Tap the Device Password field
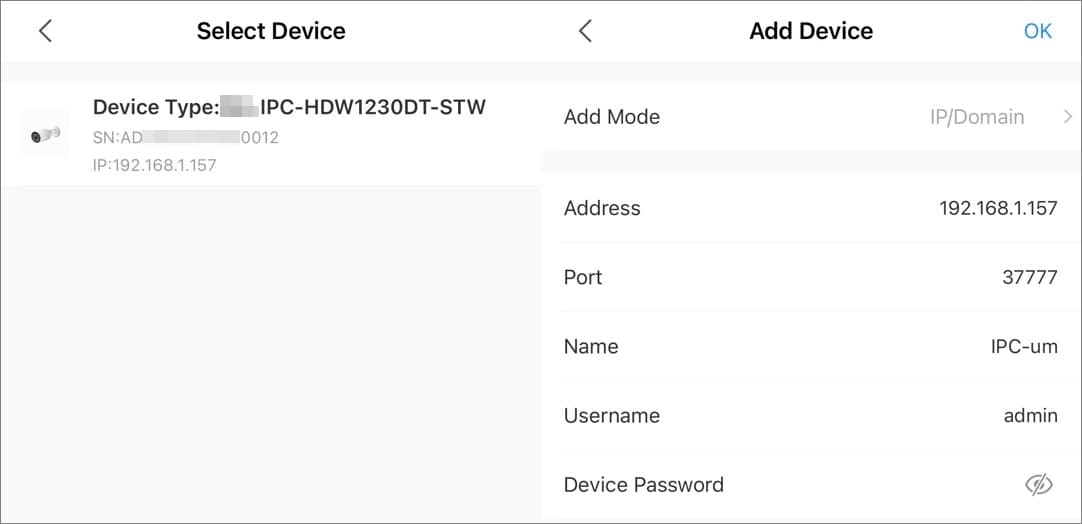 (812, 485)
